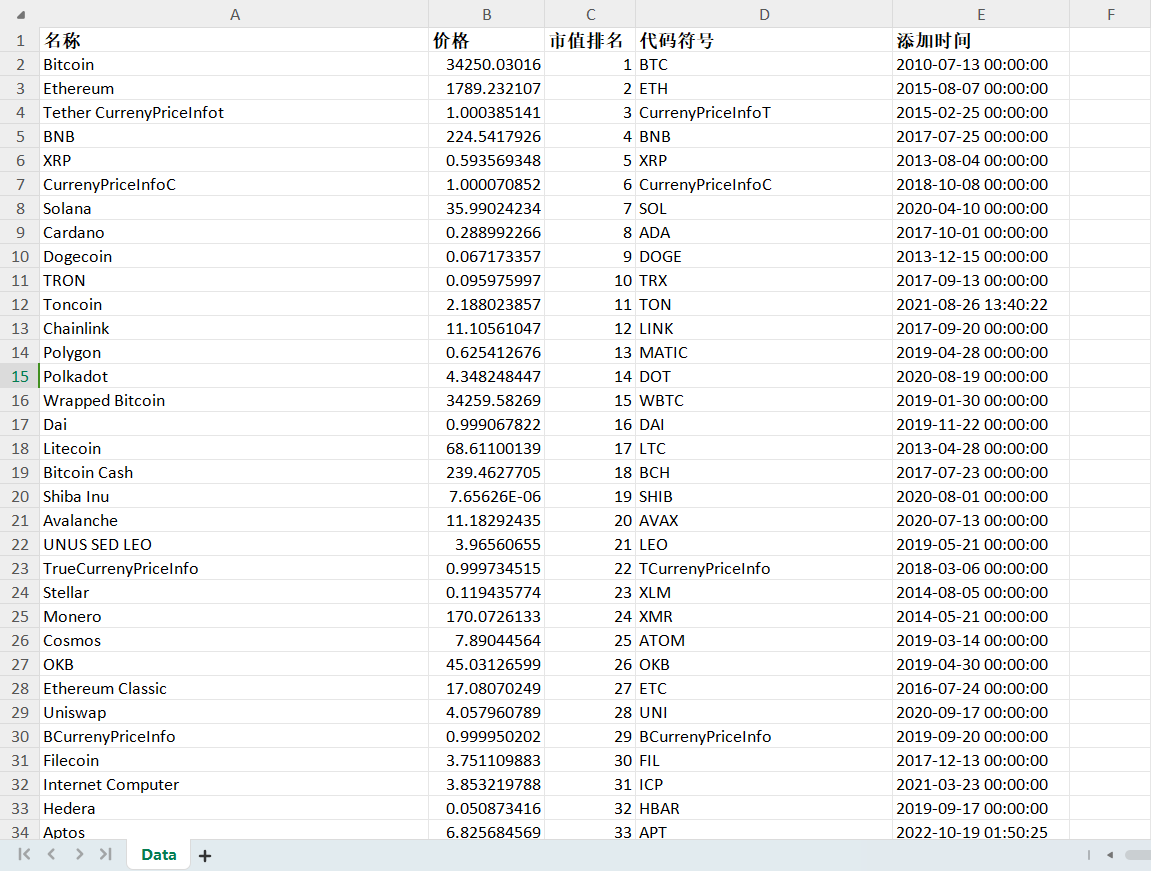Image resolution: width=1151 pixels, height=871 pixels.
Task: Select column F header
Action: 1110,15
